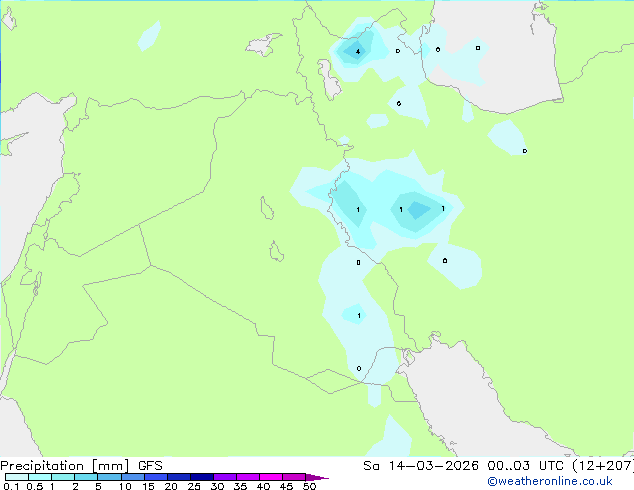Click the 'Precipitation [mm]' title text
Image resolution: width=634 pixels, height=490 pixels.
[x=64, y=466]
